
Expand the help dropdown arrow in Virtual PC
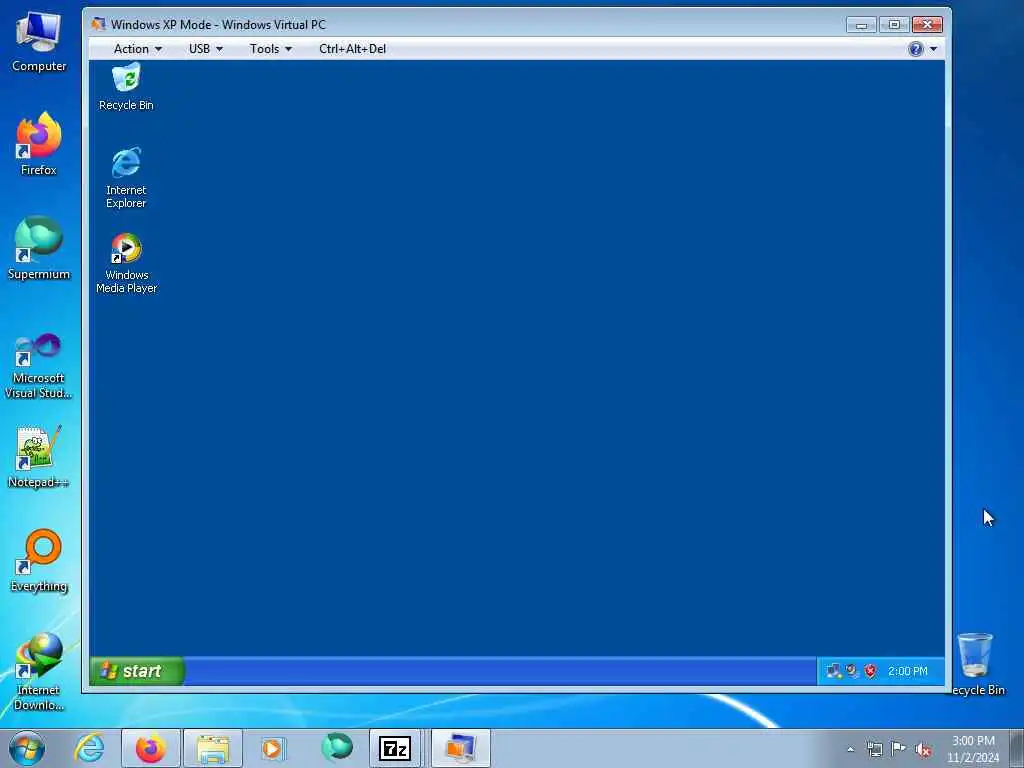tap(933, 49)
